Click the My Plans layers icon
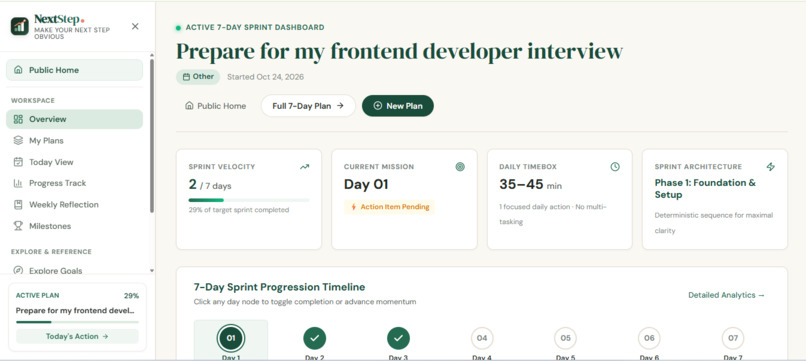Viewport: 806px width, 361px height. [x=19, y=140]
